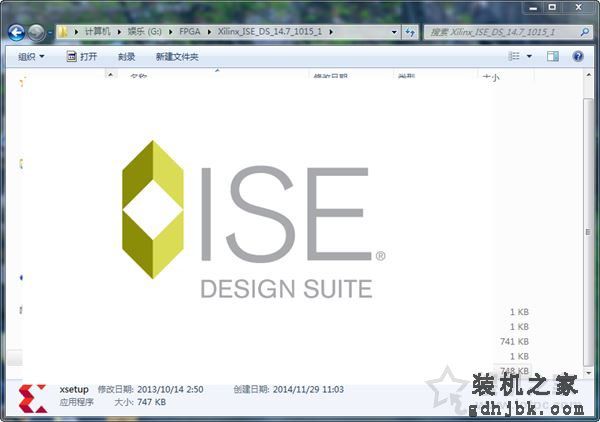Screen dimensions: 600x422
Task: Expand the arrow after 计算机 in the path
Action: point(119,32)
